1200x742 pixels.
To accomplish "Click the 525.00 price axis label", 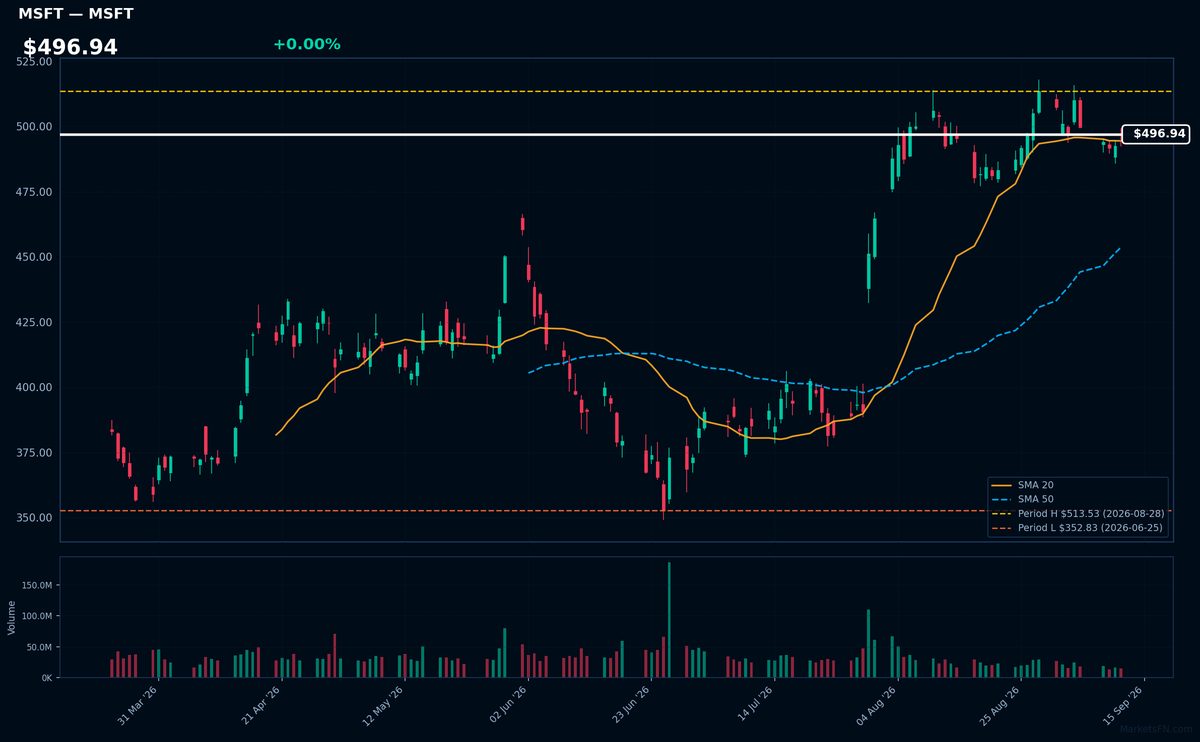I will (35, 62).
